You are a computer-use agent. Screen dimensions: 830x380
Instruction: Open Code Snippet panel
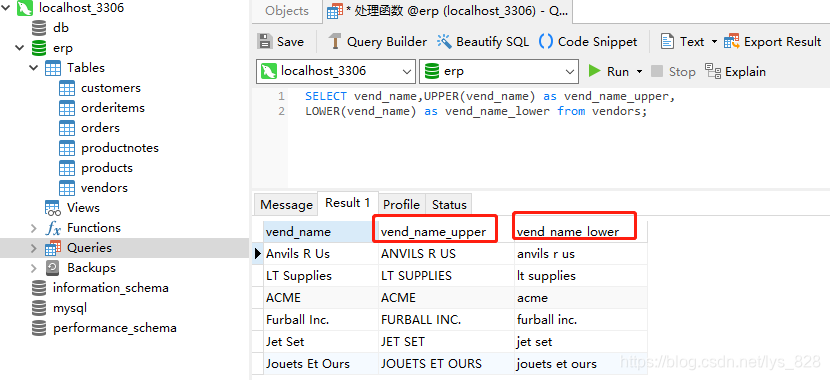pos(588,42)
